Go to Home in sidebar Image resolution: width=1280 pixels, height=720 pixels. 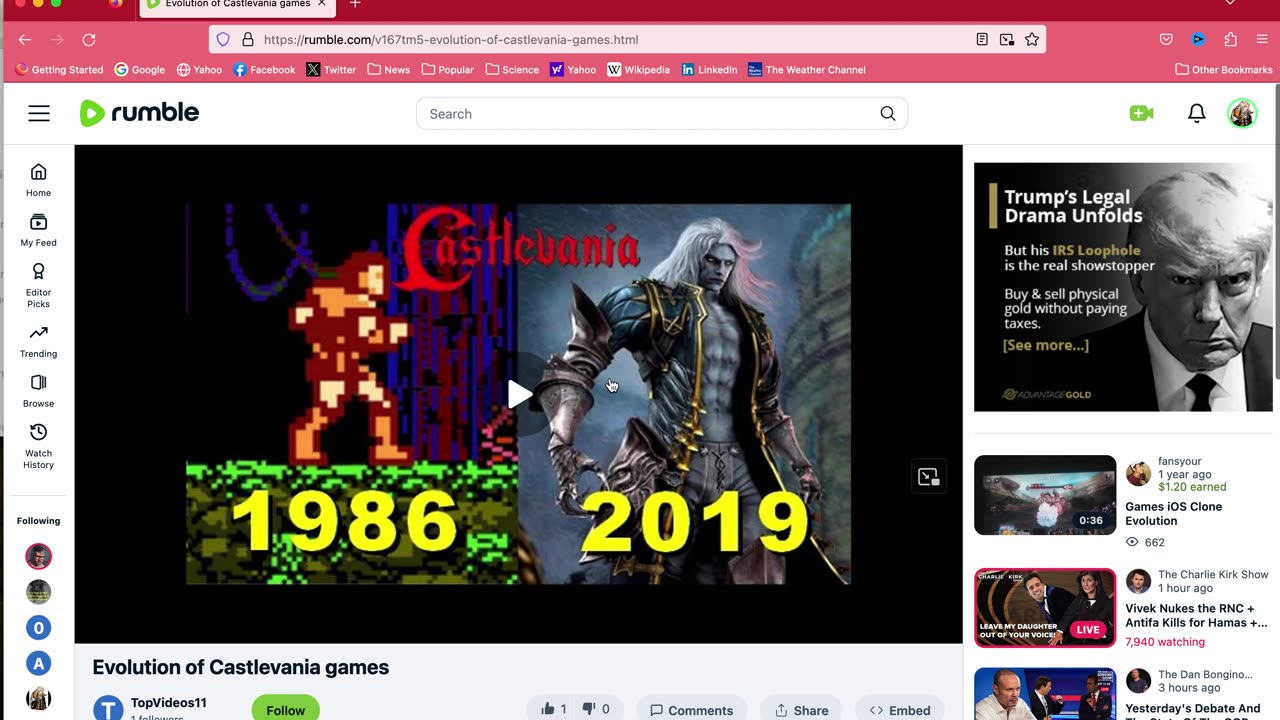(x=38, y=180)
